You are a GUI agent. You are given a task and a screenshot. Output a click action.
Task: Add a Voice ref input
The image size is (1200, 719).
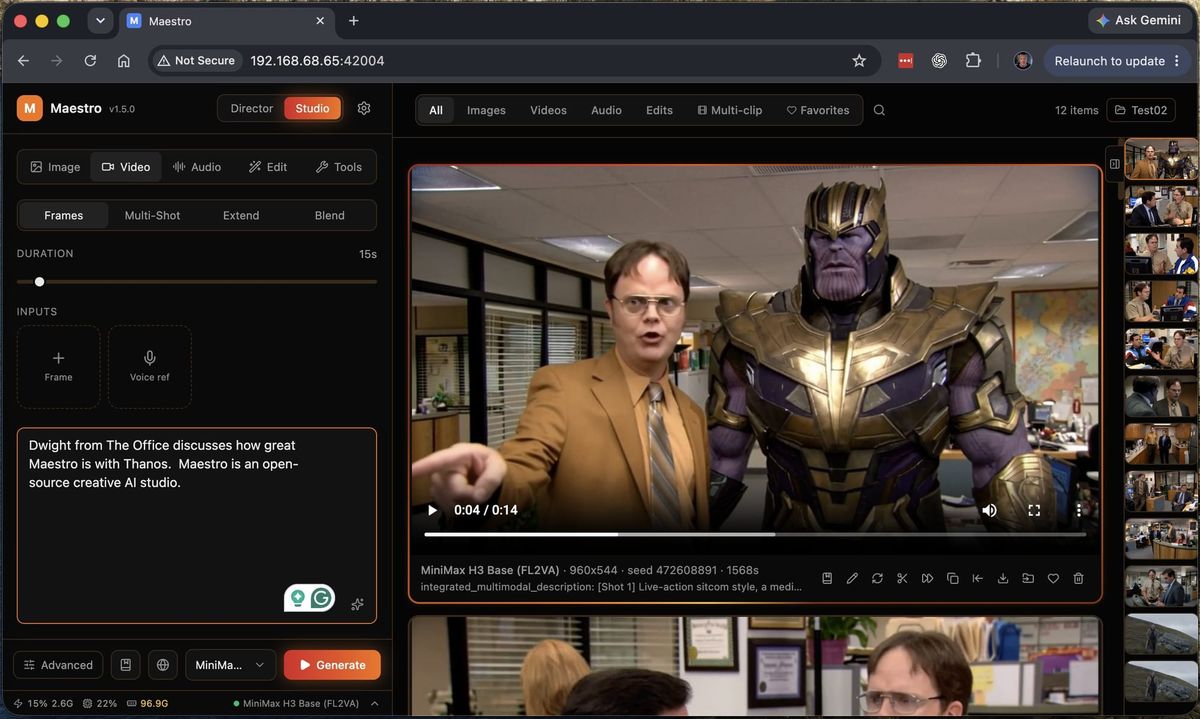(150, 366)
